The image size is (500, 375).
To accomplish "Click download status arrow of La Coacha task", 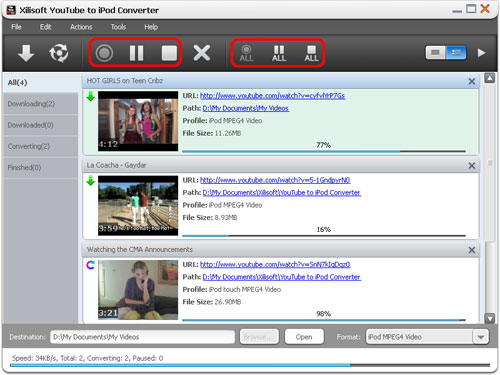I will coord(91,181).
